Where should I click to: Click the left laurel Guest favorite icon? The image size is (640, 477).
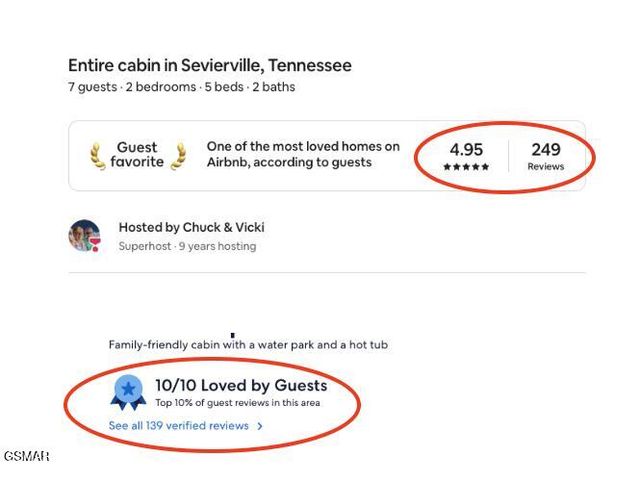coord(98,155)
